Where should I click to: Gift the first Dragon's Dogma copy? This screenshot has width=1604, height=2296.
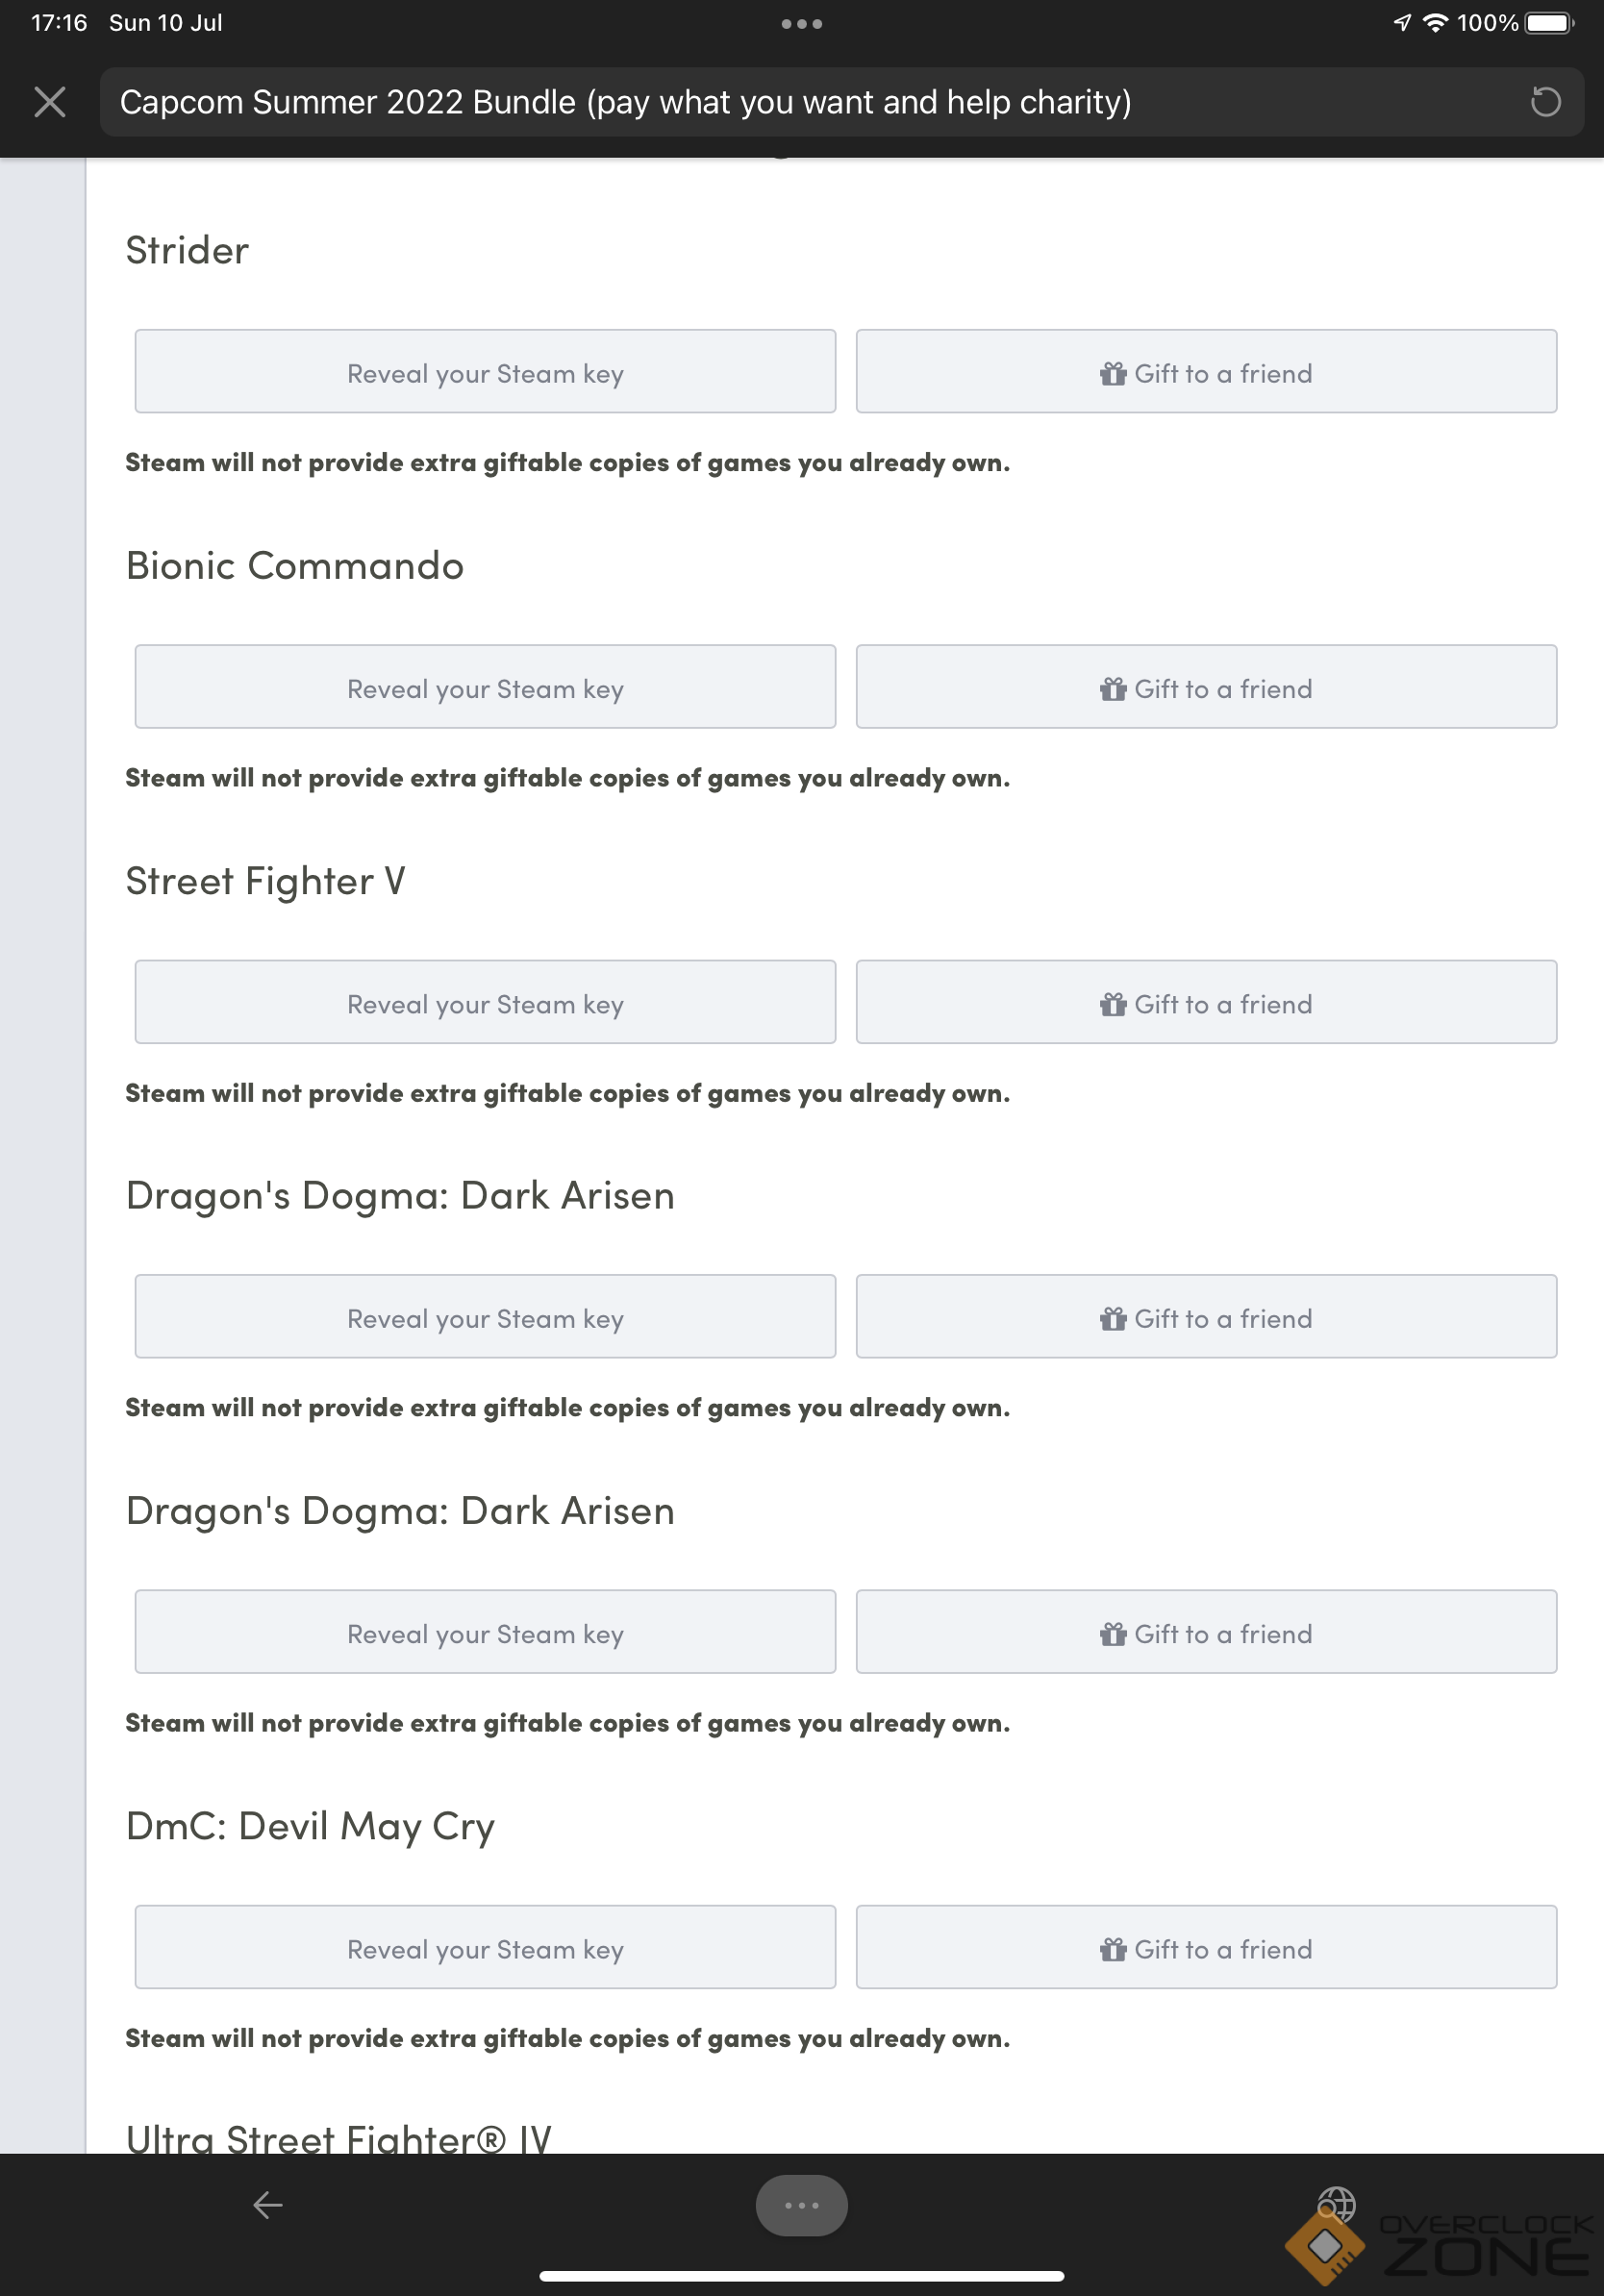1206,1317
